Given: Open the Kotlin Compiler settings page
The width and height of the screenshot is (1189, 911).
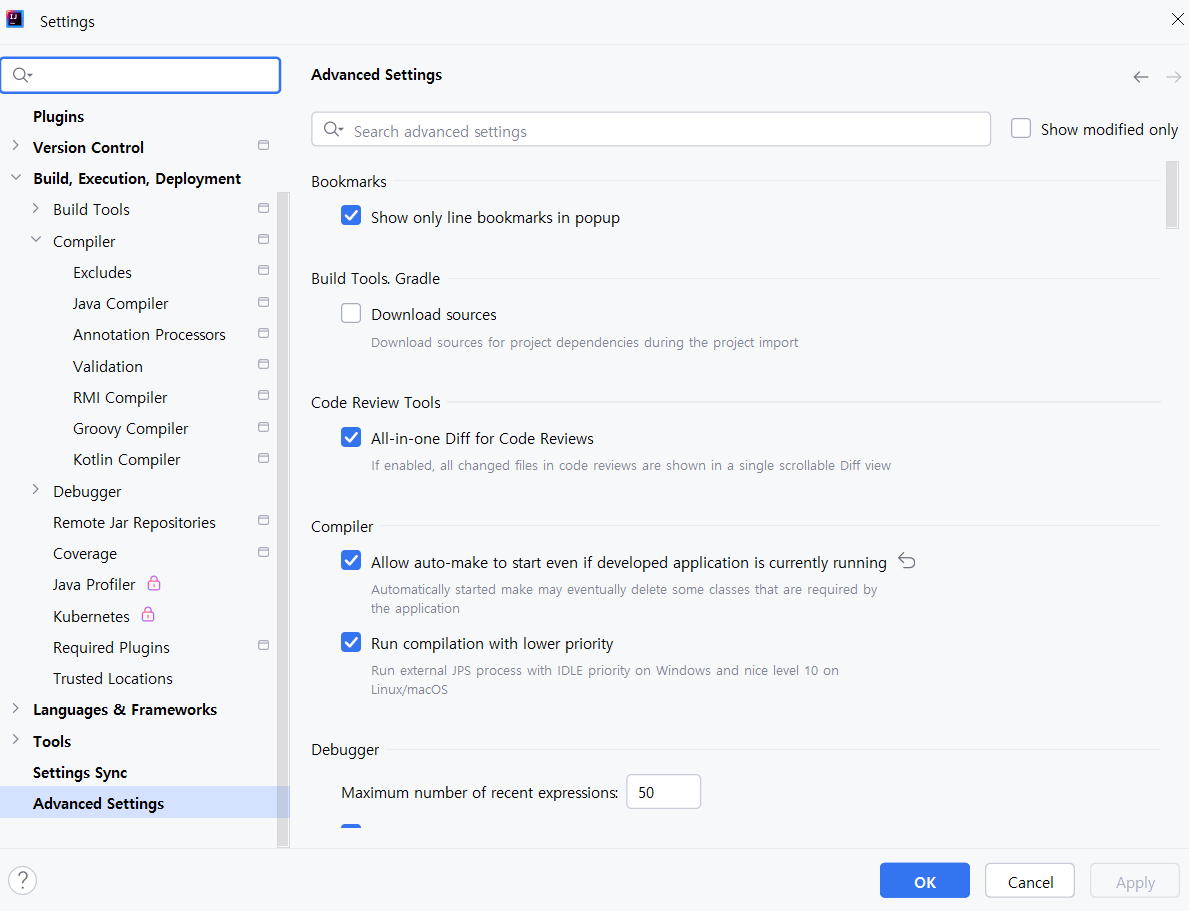Looking at the screenshot, I should [127, 460].
